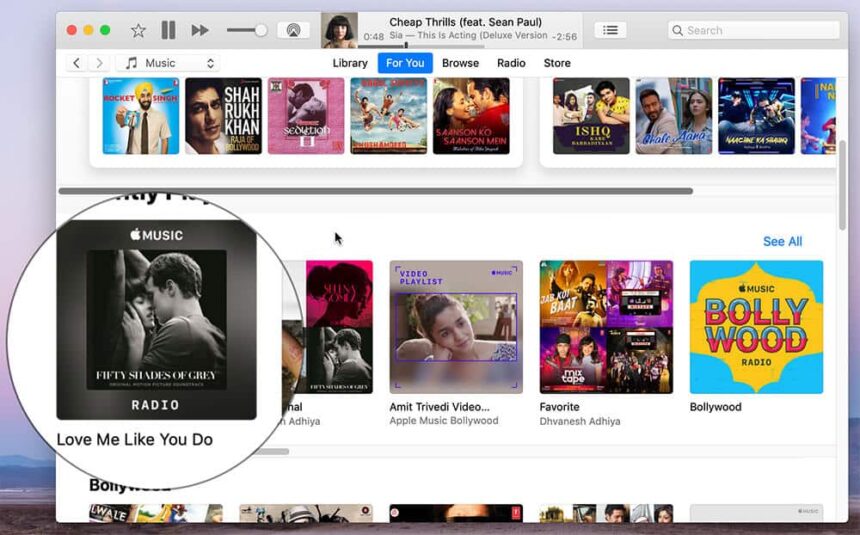
Task: Adjust the volume slider knob
Action: [x=261, y=30]
